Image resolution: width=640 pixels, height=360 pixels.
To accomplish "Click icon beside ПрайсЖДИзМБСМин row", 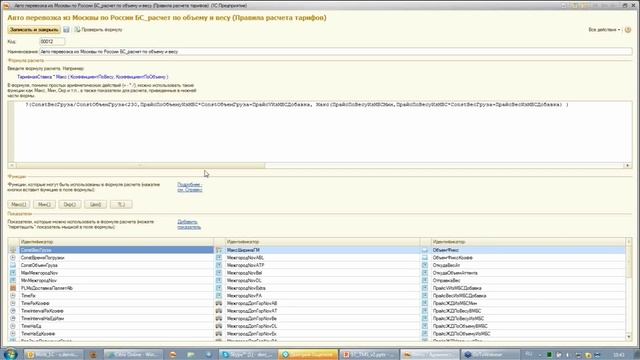I will pos(425,303).
